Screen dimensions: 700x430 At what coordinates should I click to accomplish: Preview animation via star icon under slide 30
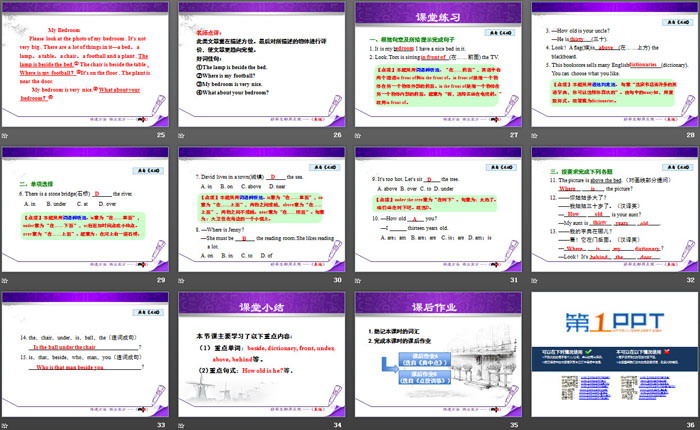(181, 280)
